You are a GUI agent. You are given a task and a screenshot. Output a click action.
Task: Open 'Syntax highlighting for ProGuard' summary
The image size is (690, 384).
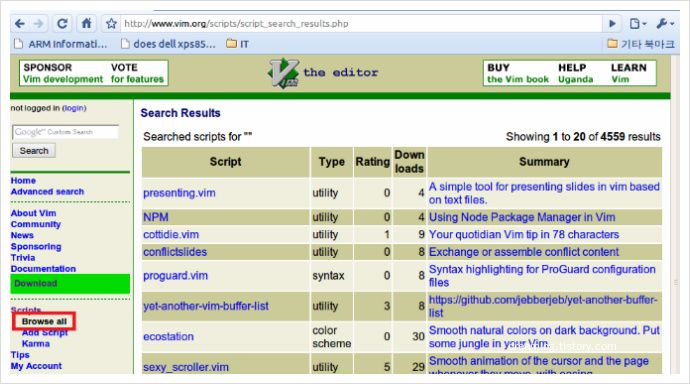click(542, 276)
